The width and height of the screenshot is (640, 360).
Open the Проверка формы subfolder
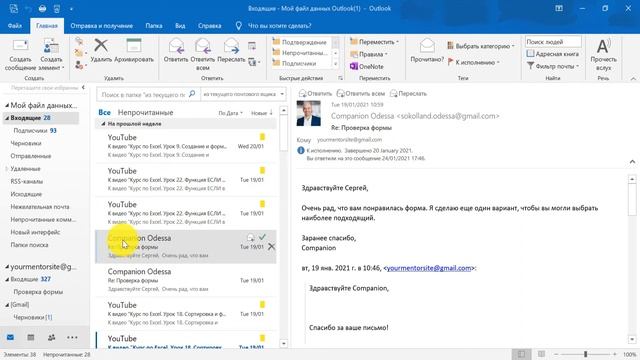click(38, 292)
